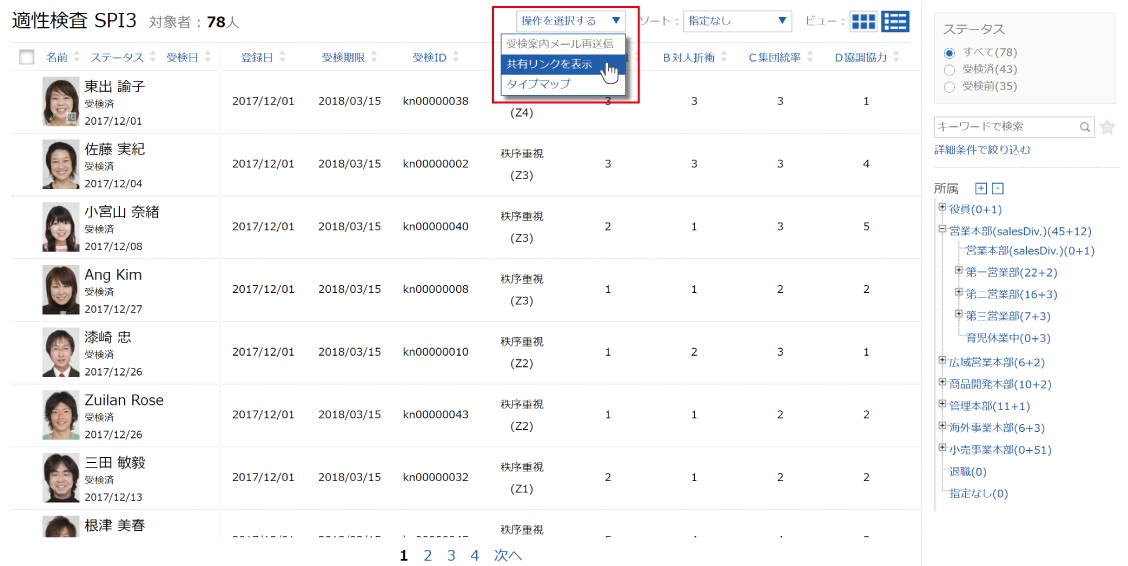Collapse the 営業本部(salesDiv.)(45+12) tree node
The height and width of the screenshot is (566, 1128).
(942, 229)
